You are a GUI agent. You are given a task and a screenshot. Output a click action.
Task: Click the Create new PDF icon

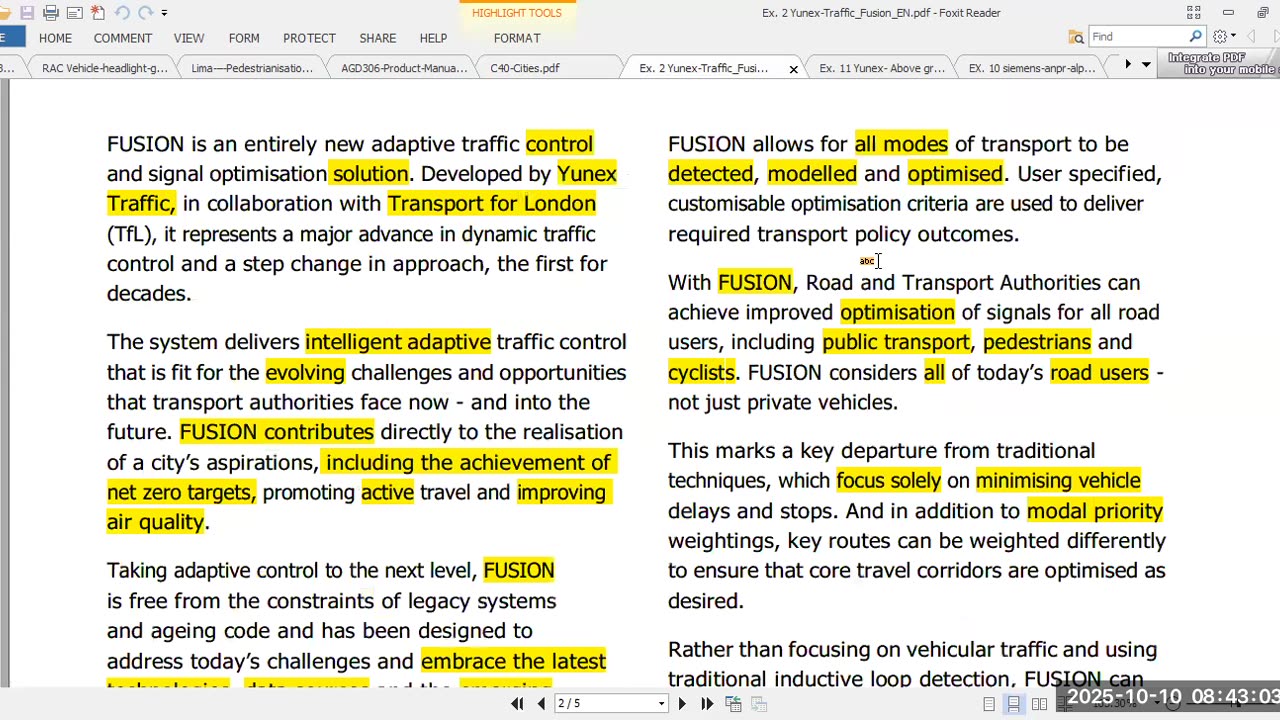coord(97,13)
